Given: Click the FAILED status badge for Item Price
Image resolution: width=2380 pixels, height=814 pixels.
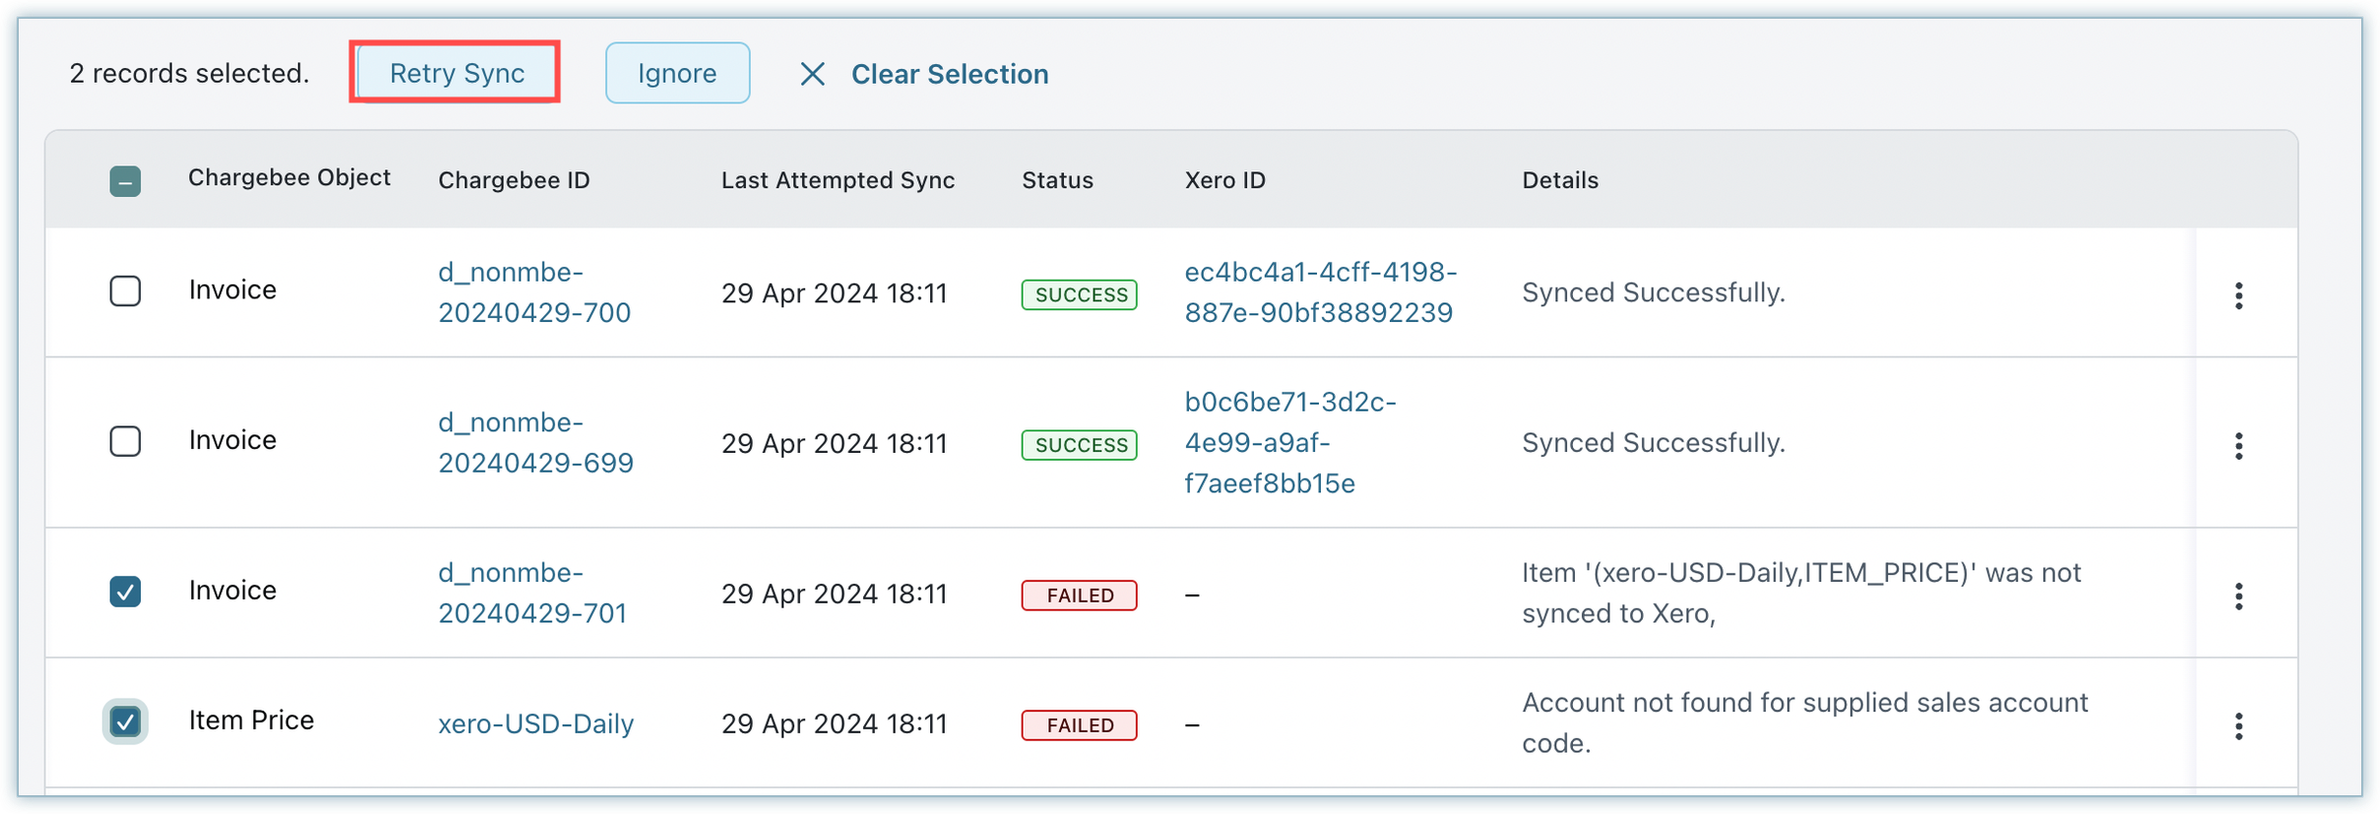Looking at the screenshot, I should click(x=1079, y=725).
